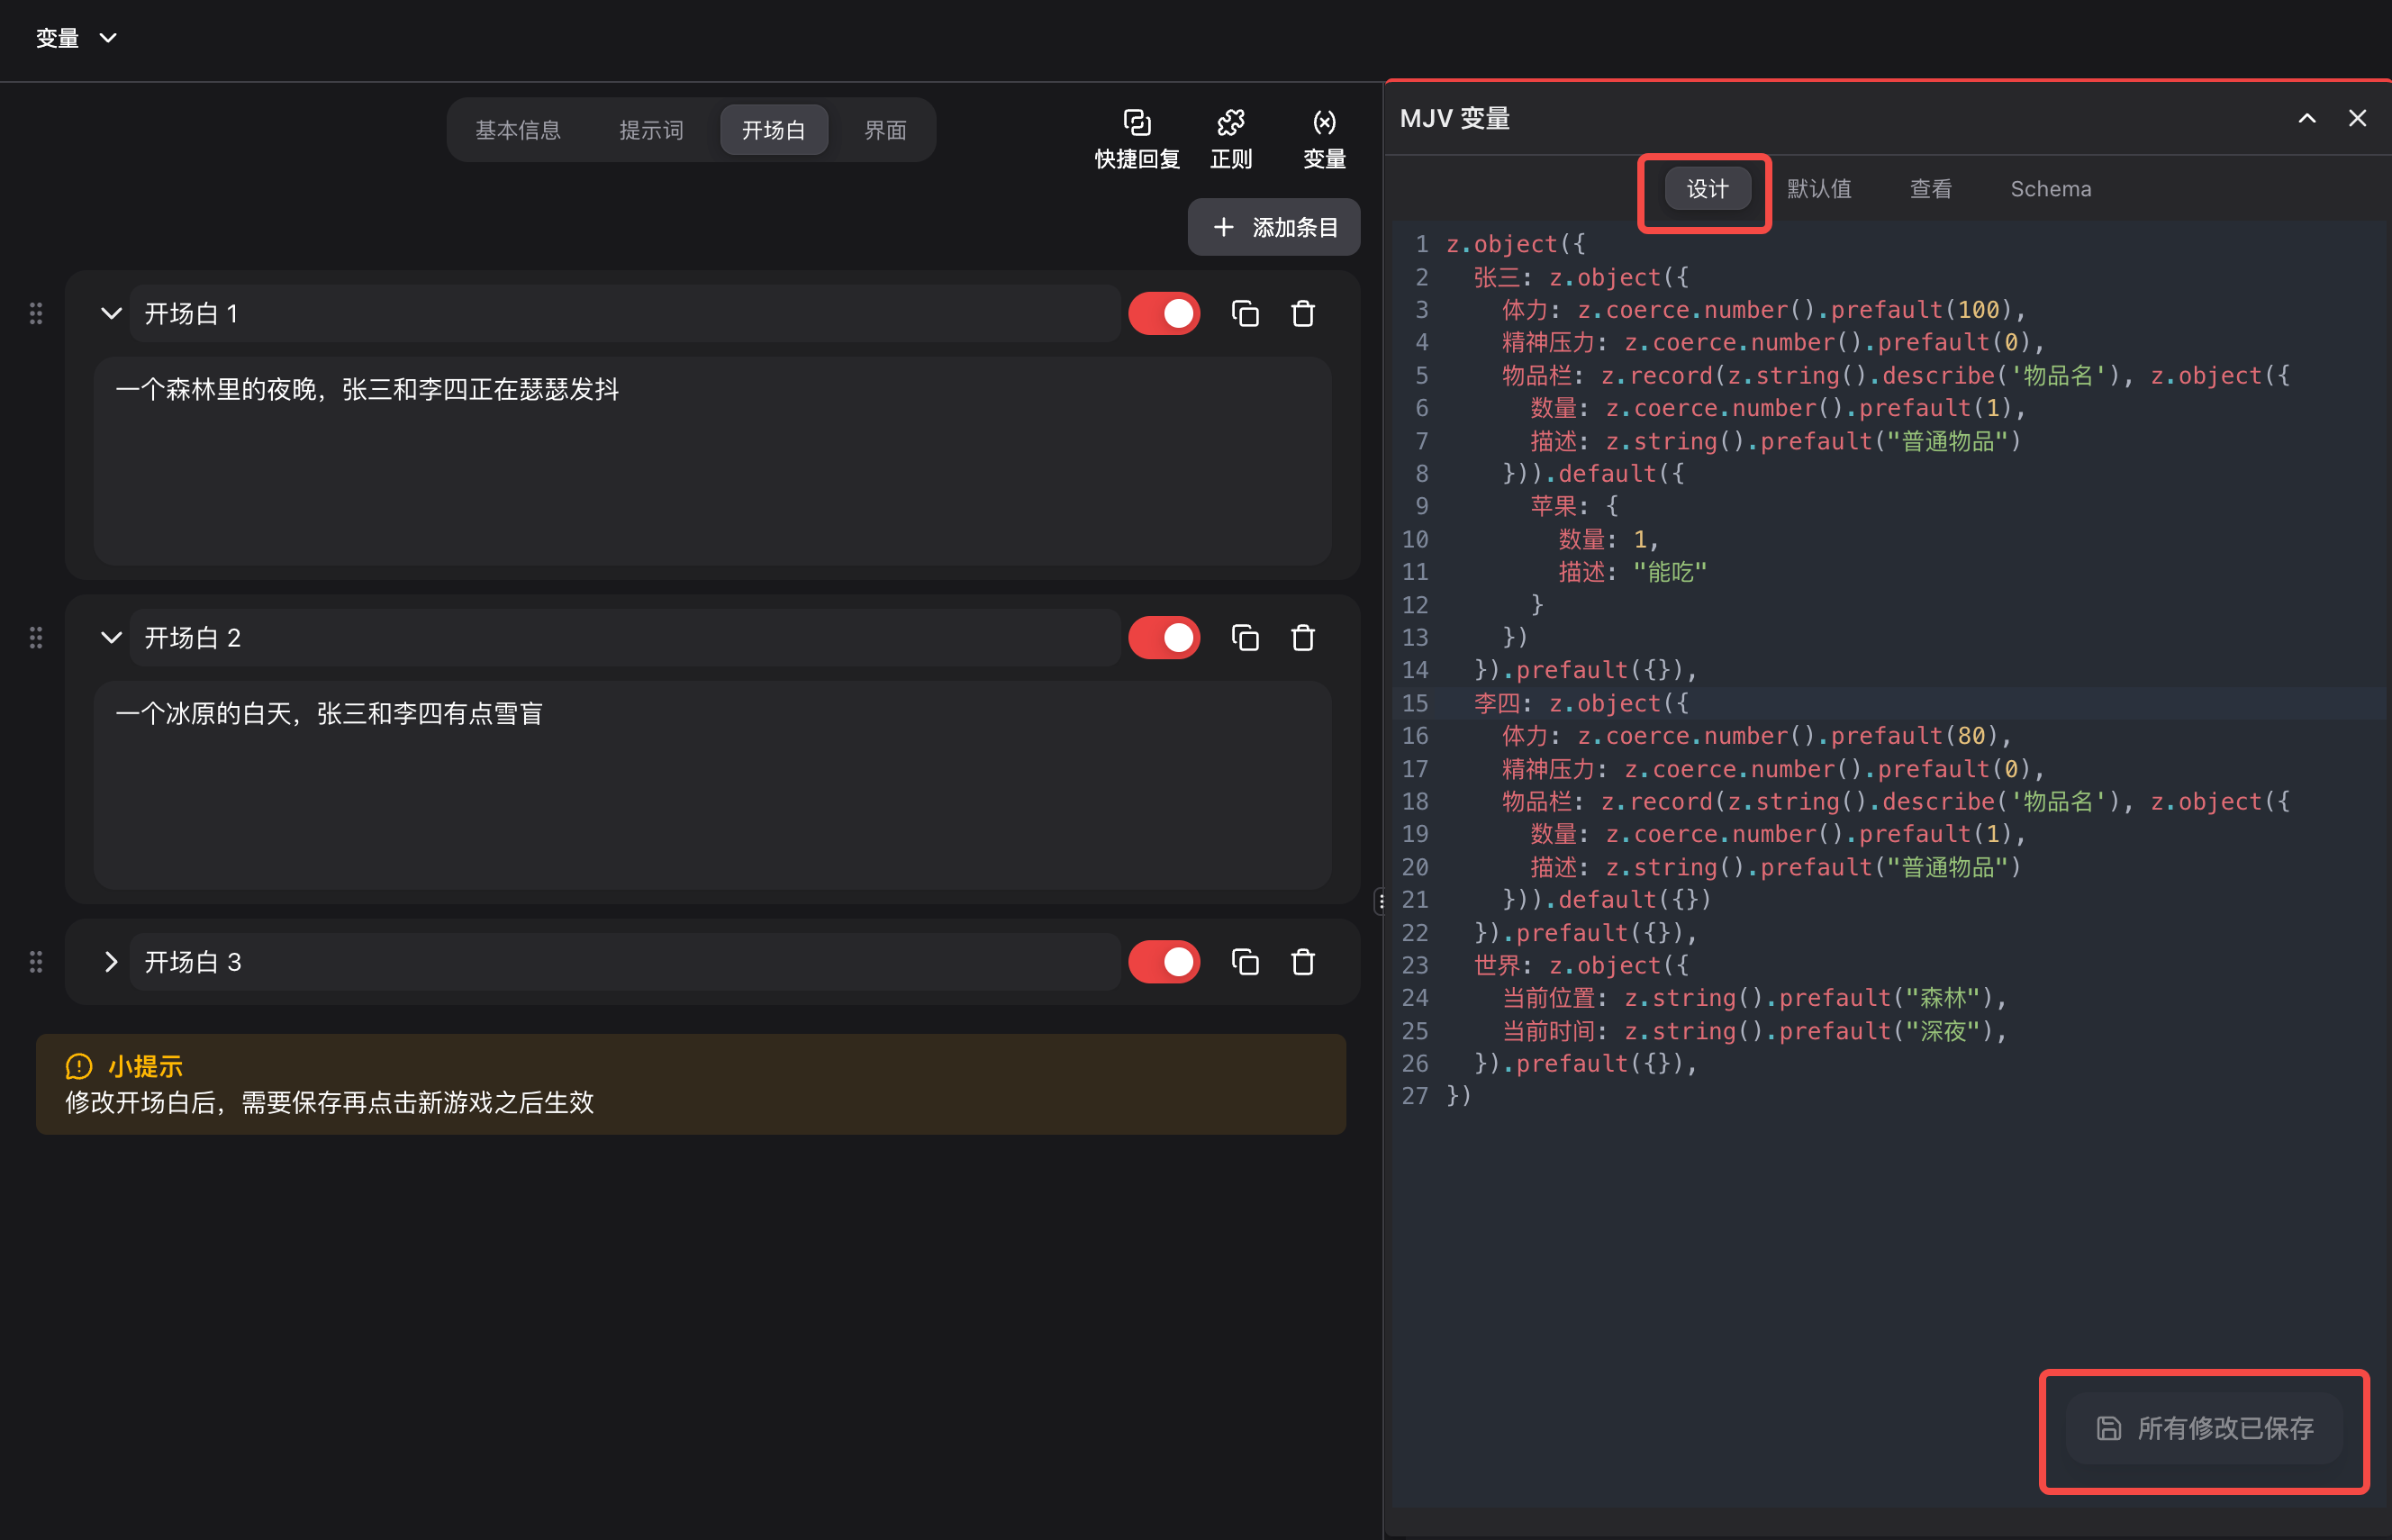Collapse the 开场白 1 entry

pyautogui.click(x=111, y=314)
